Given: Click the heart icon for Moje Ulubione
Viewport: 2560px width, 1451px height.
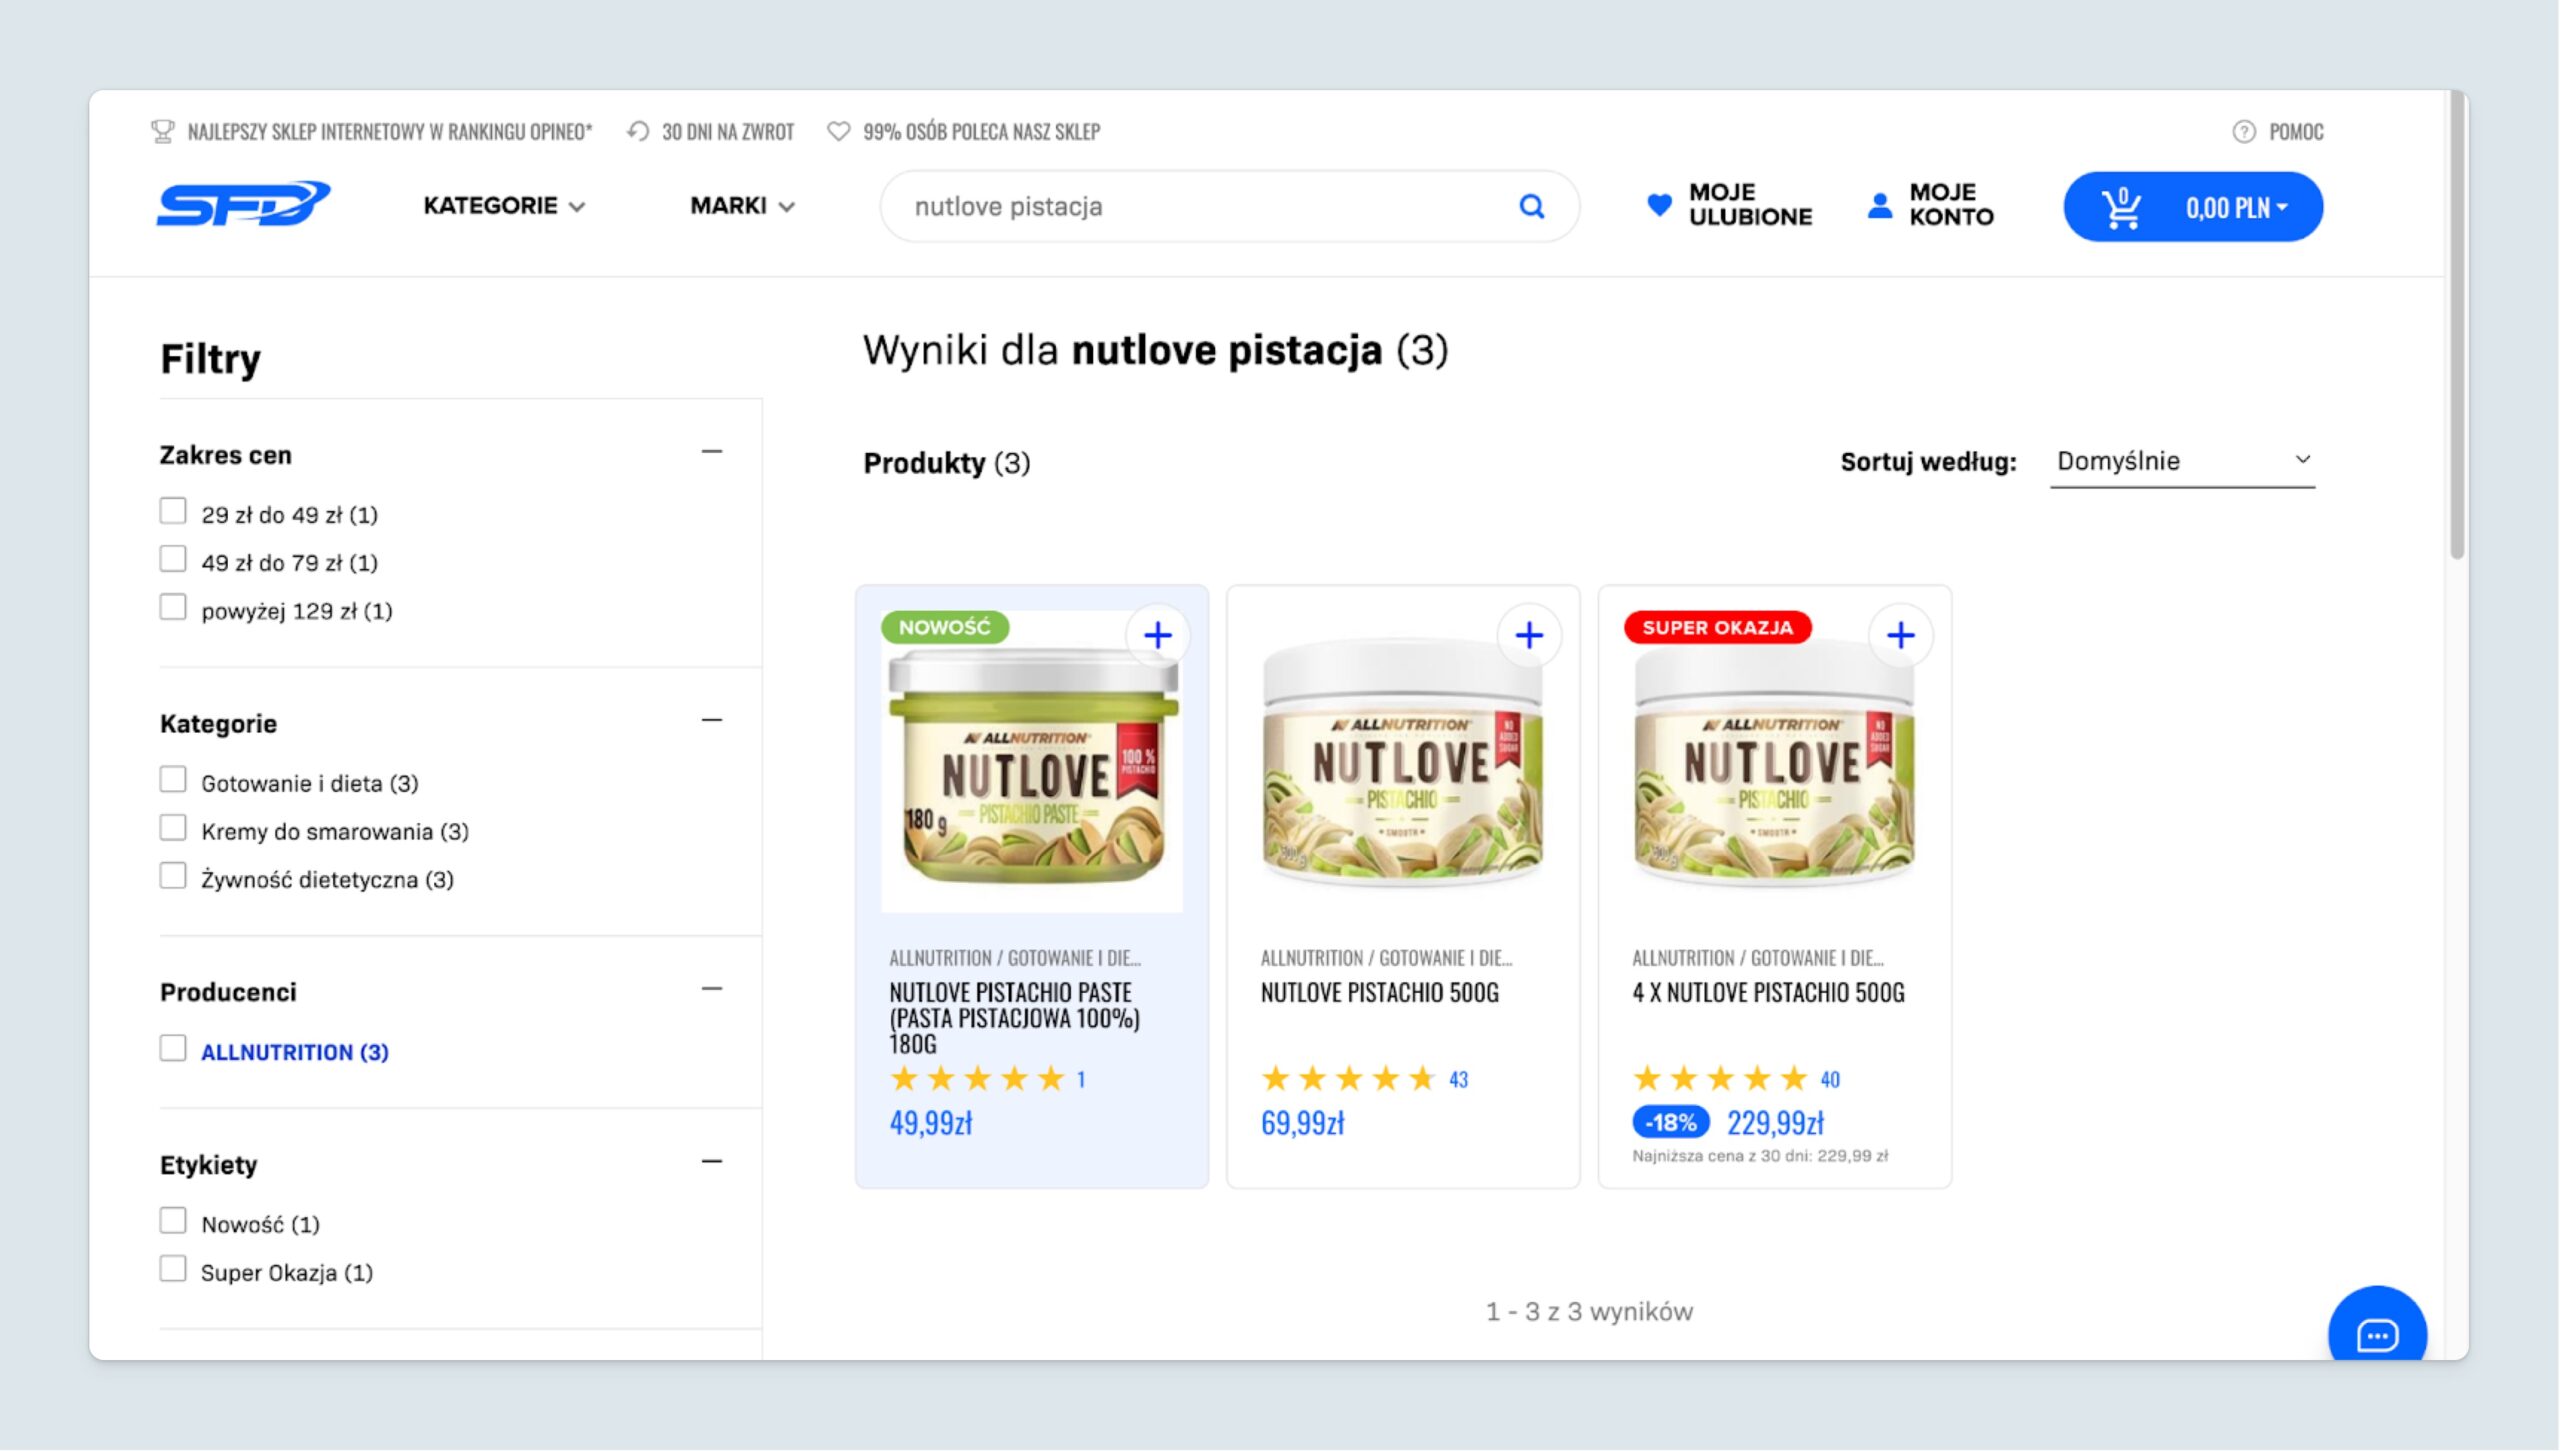Looking at the screenshot, I should pos(1659,205).
